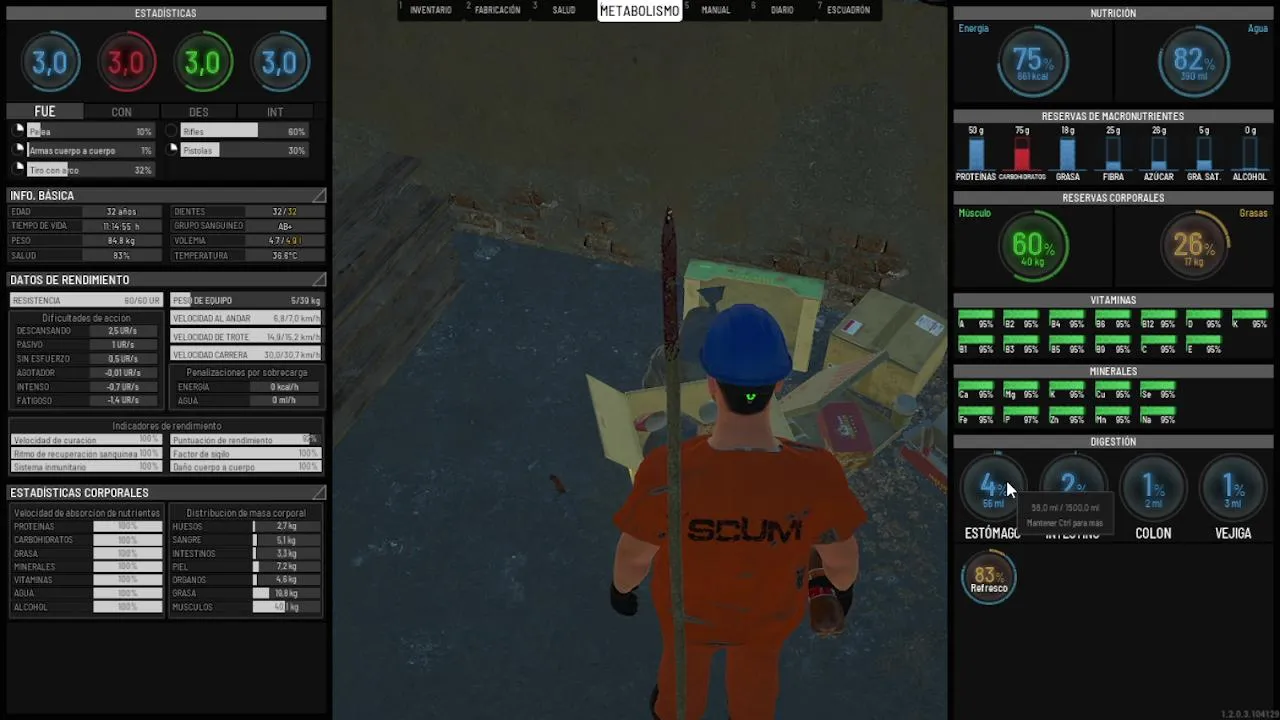
Task: Click the Peso de equipo 5/39 kg bar
Action: pos(246,301)
